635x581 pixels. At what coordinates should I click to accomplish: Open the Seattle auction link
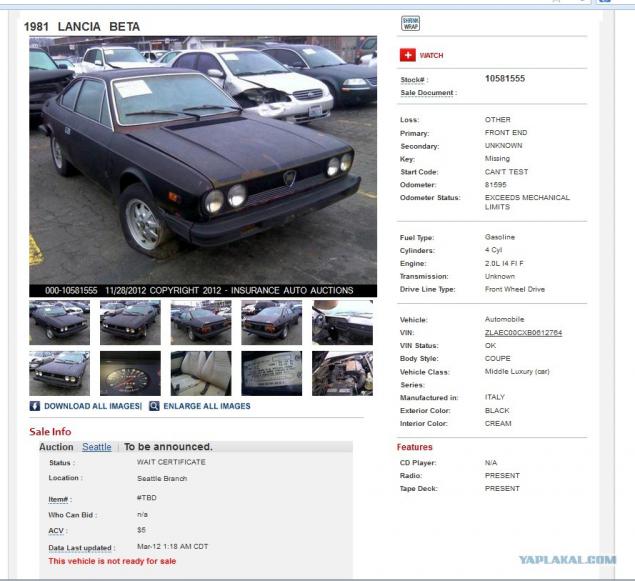tap(97, 447)
